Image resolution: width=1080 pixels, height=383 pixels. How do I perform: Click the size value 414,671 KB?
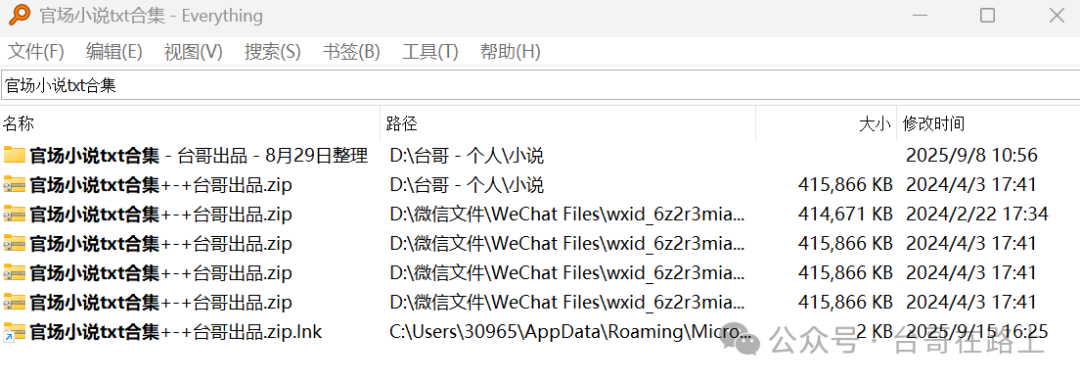click(x=845, y=214)
